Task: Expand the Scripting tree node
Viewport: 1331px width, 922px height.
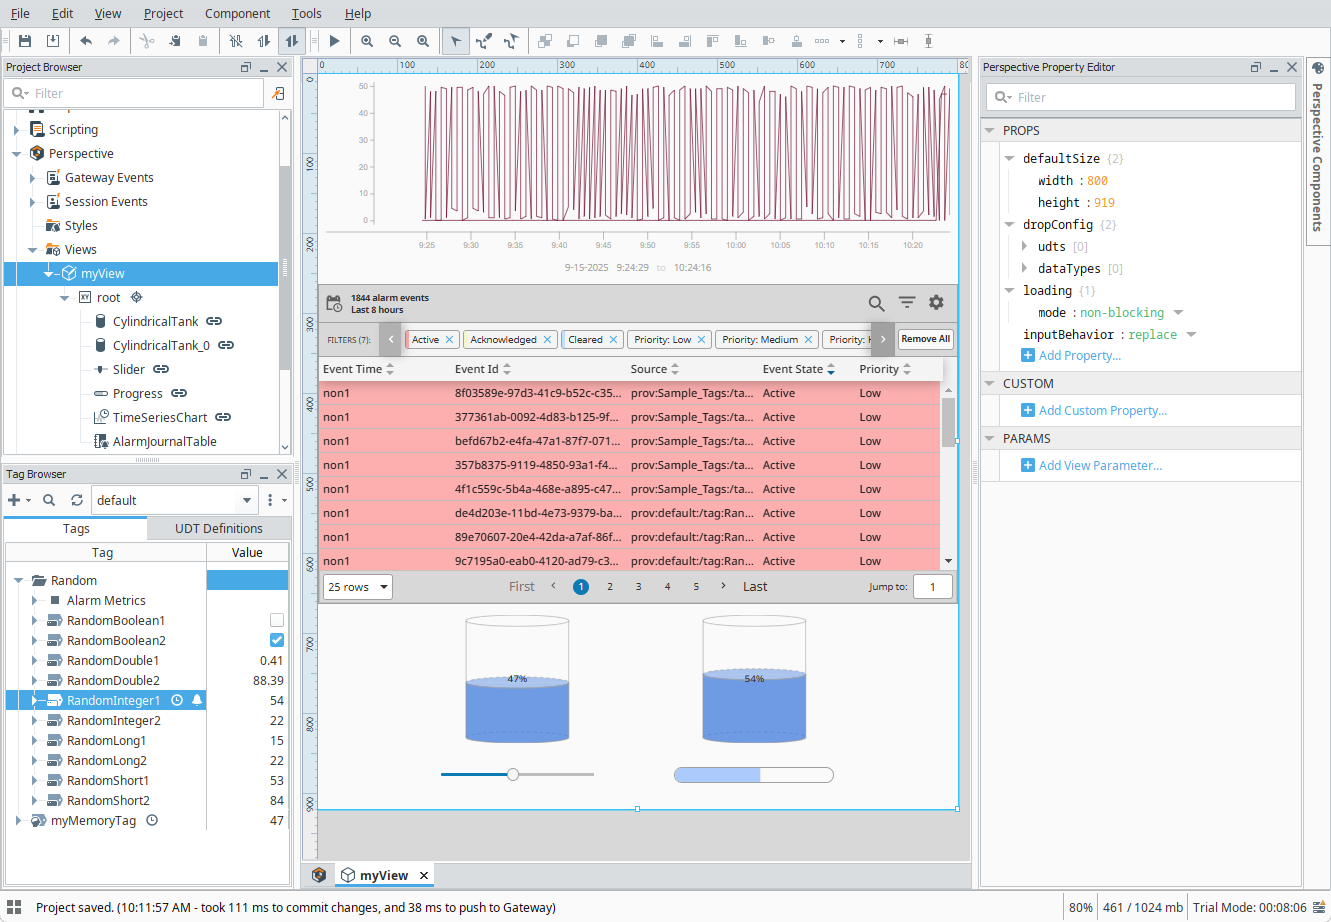Action: pos(17,130)
